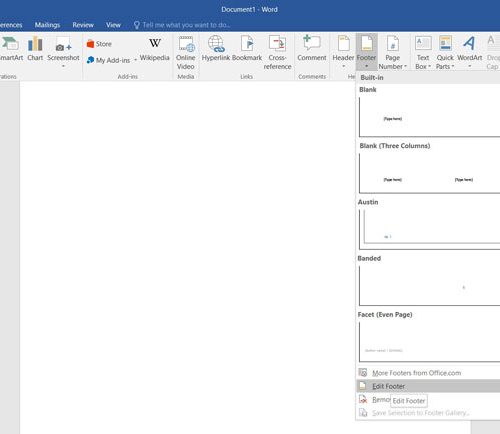Click the More Footers from Office.com icon
This screenshot has width=500, height=434.
[x=363, y=372]
